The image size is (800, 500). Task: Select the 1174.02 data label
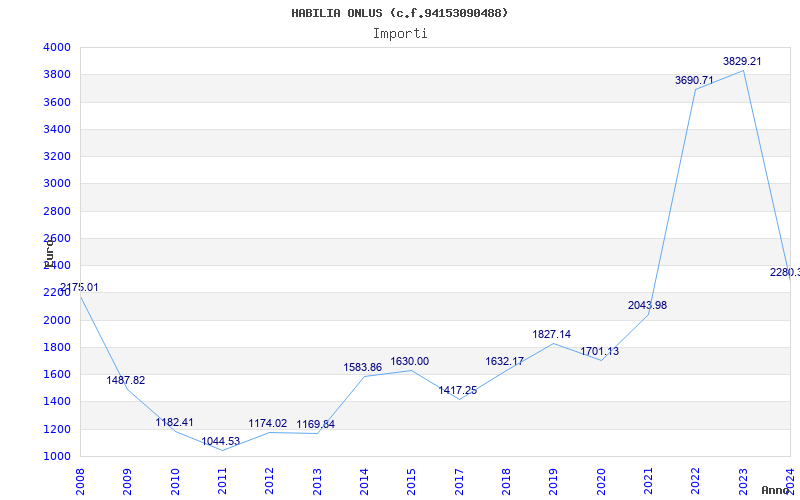point(268,423)
